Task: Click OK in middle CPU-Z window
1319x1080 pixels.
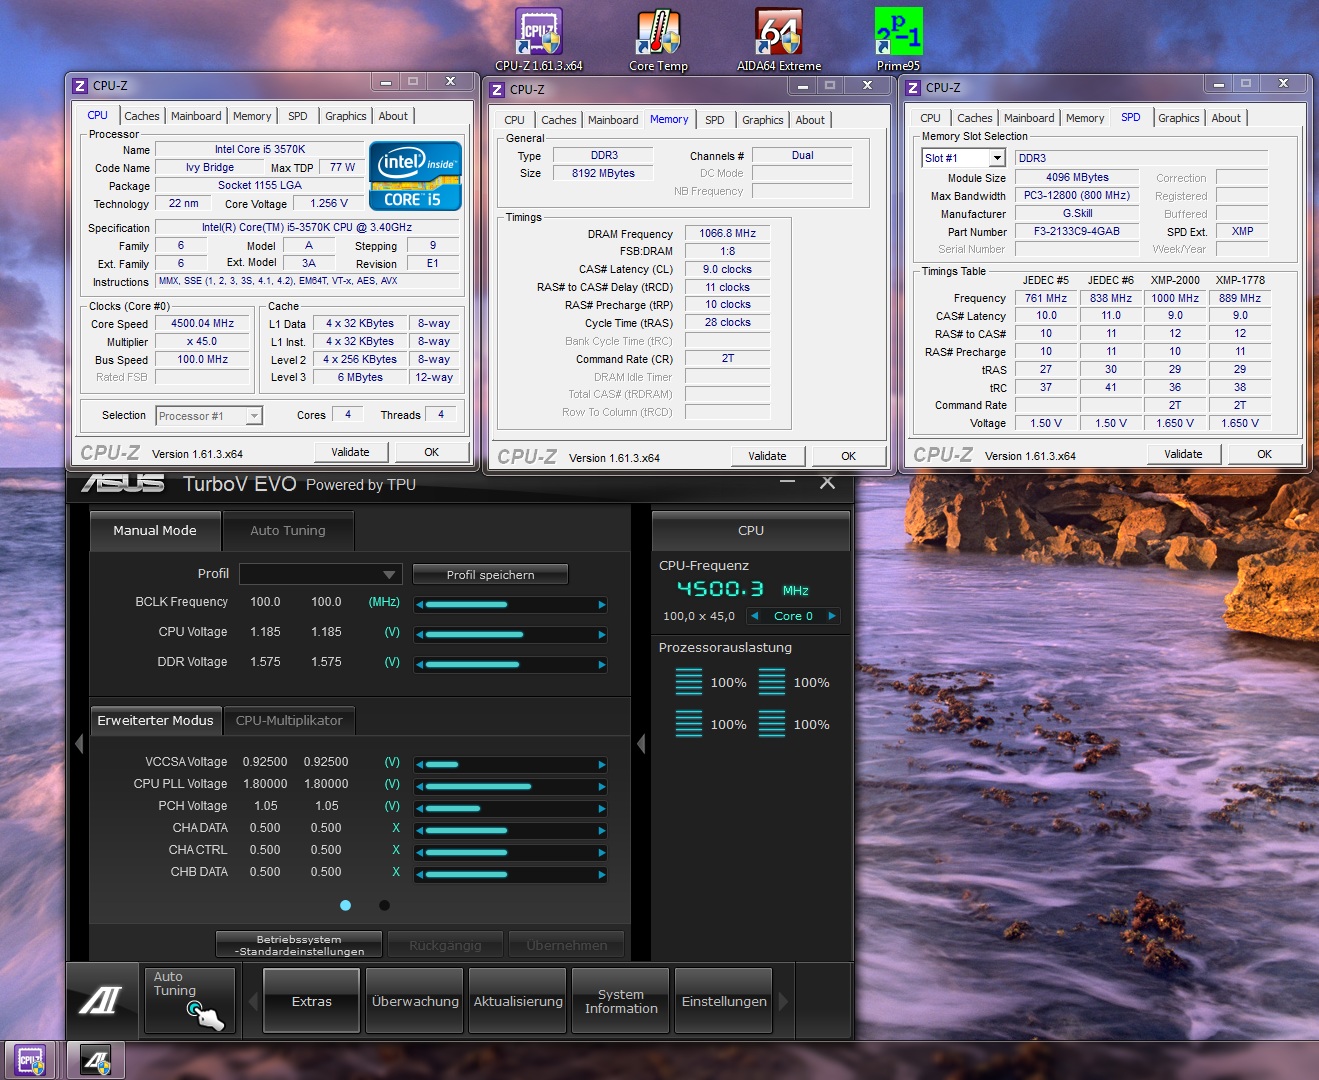Action: pos(848,456)
